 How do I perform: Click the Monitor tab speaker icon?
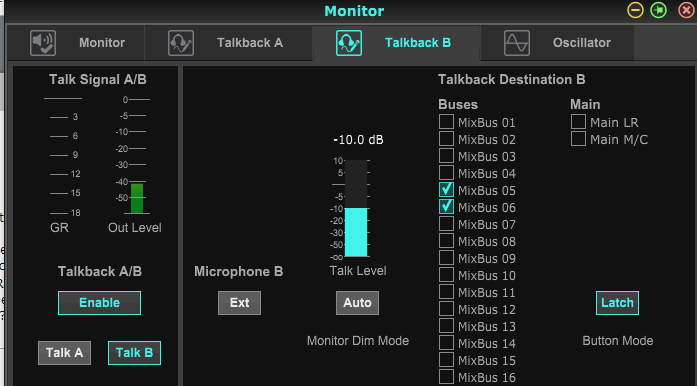point(43,43)
